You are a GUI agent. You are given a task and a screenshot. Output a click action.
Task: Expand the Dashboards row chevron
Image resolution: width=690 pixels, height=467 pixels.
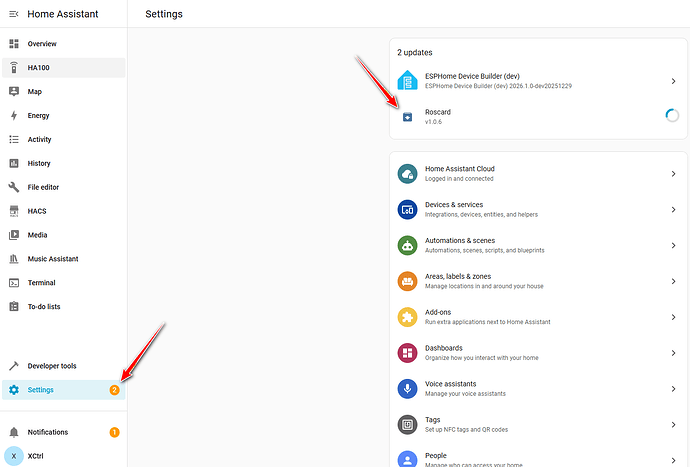tap(673, 353)
